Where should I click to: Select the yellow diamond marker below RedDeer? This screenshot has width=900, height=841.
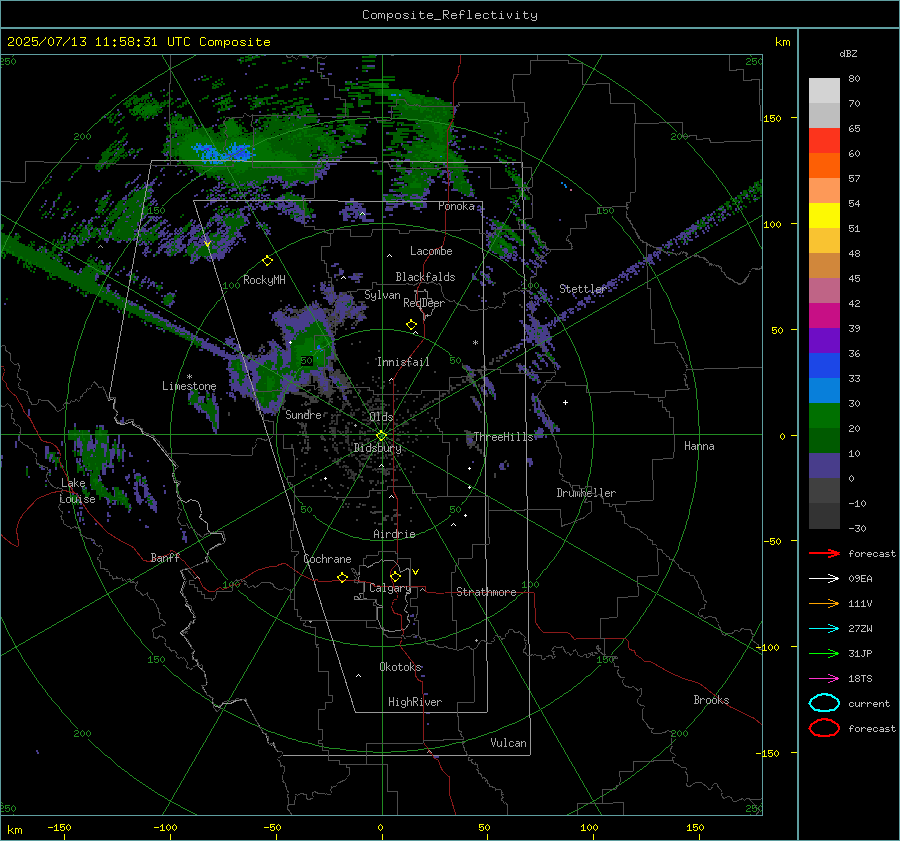(x=411, y=325)
